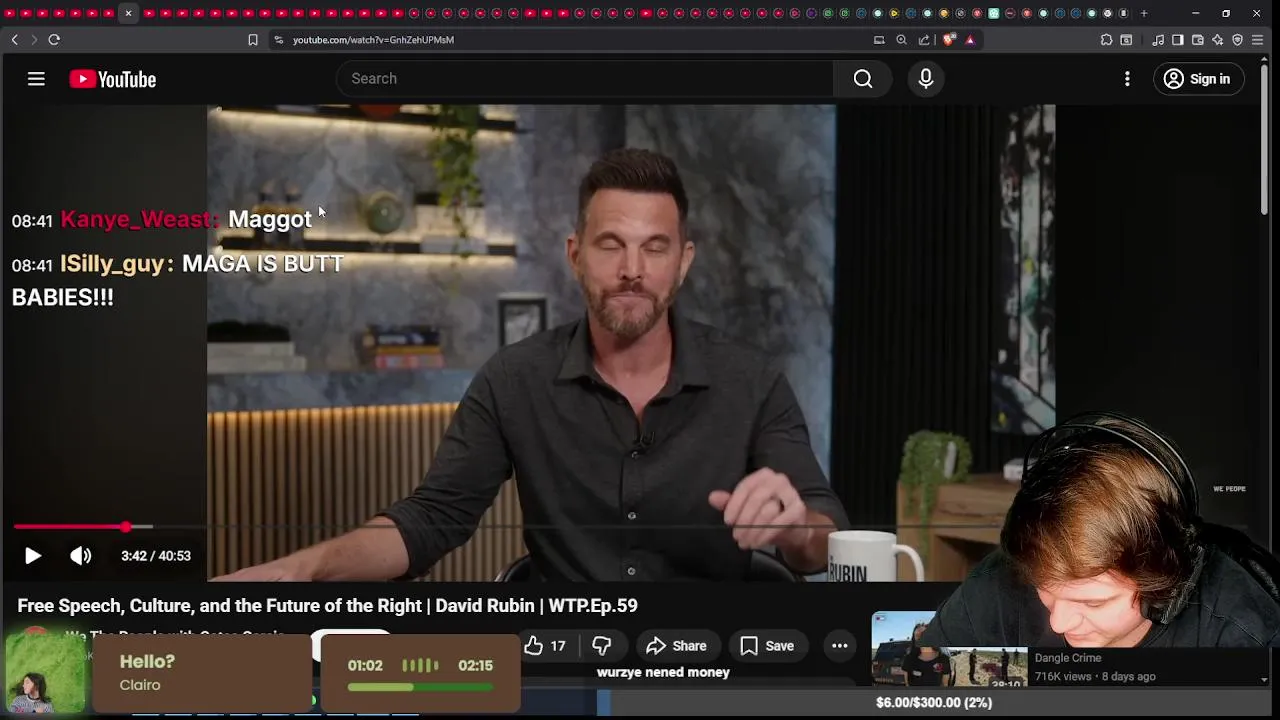
Task: Reload the current page
Action: tap(54, 40)
